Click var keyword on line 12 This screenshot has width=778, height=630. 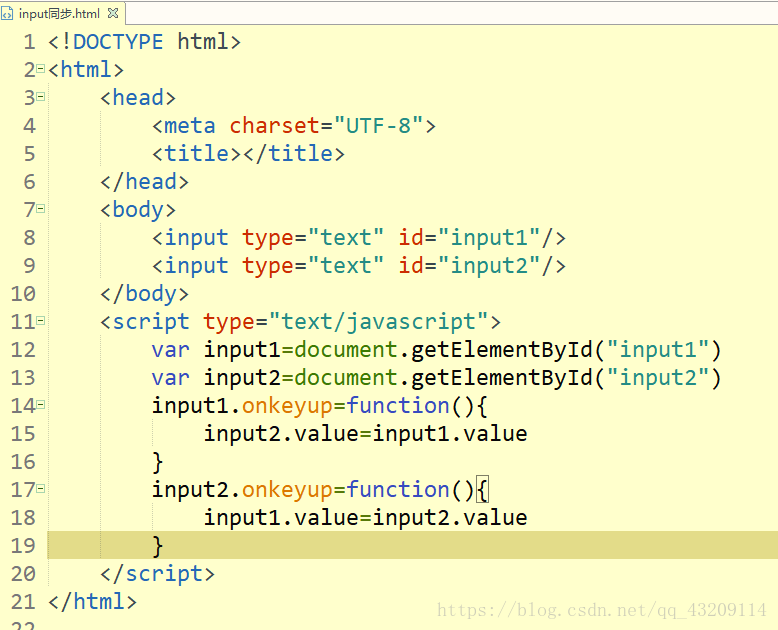click(x=171, y=350)
